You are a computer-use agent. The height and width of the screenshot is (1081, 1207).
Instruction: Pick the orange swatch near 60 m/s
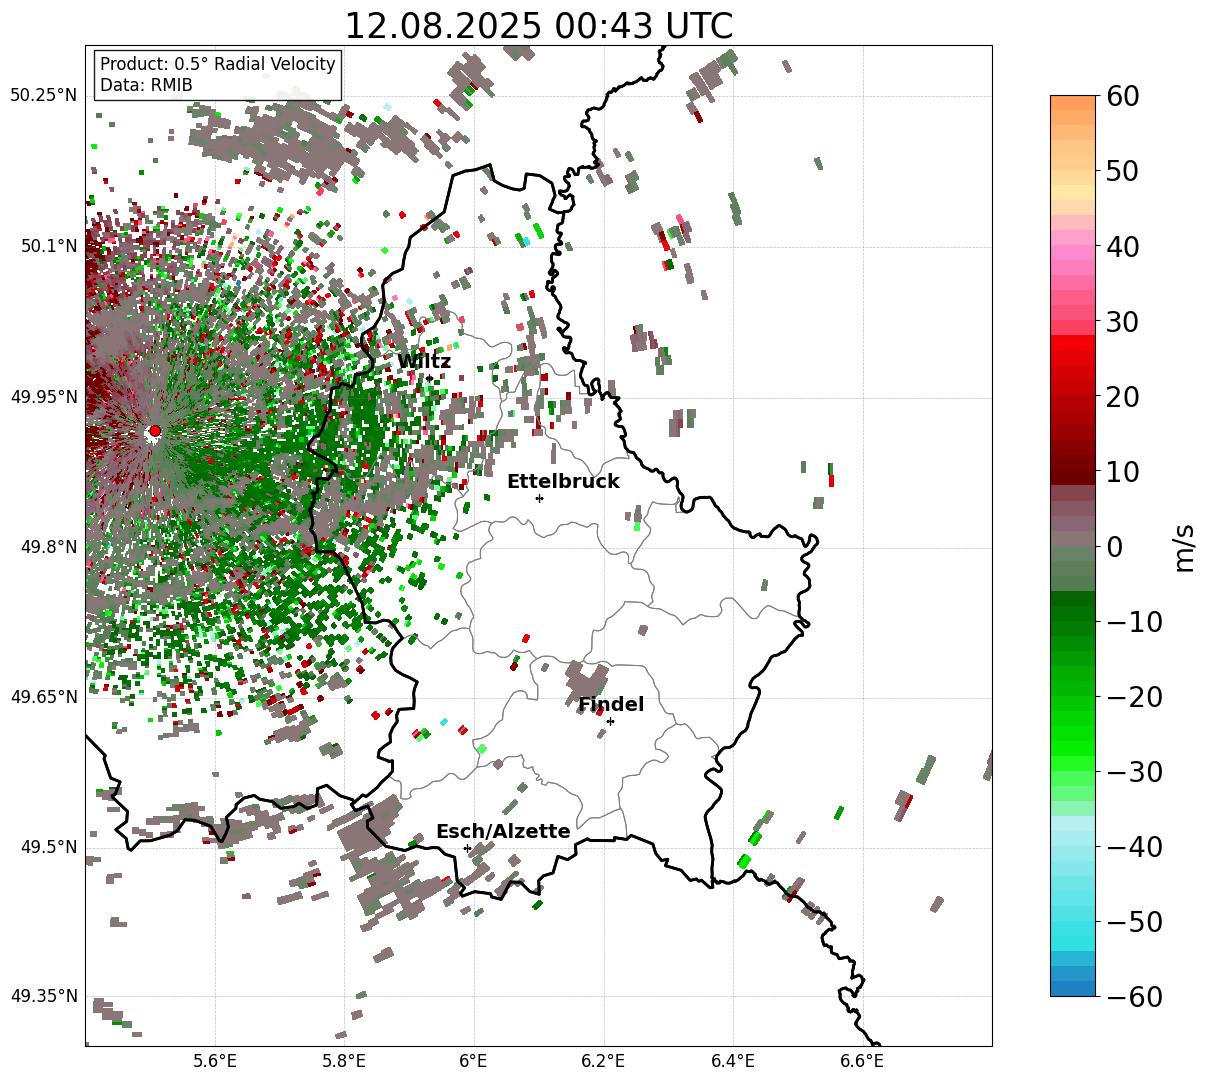(1073, 103)
